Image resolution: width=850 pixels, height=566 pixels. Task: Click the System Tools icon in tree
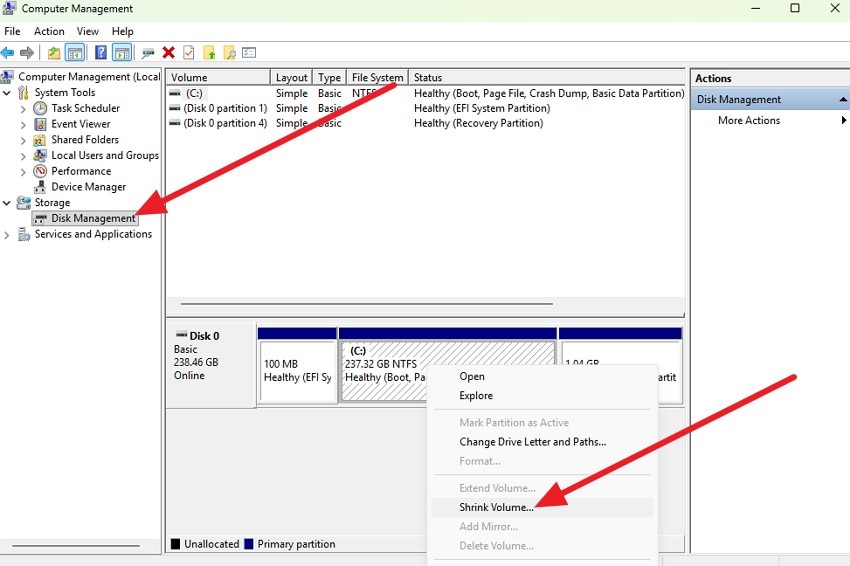(23, 93)
